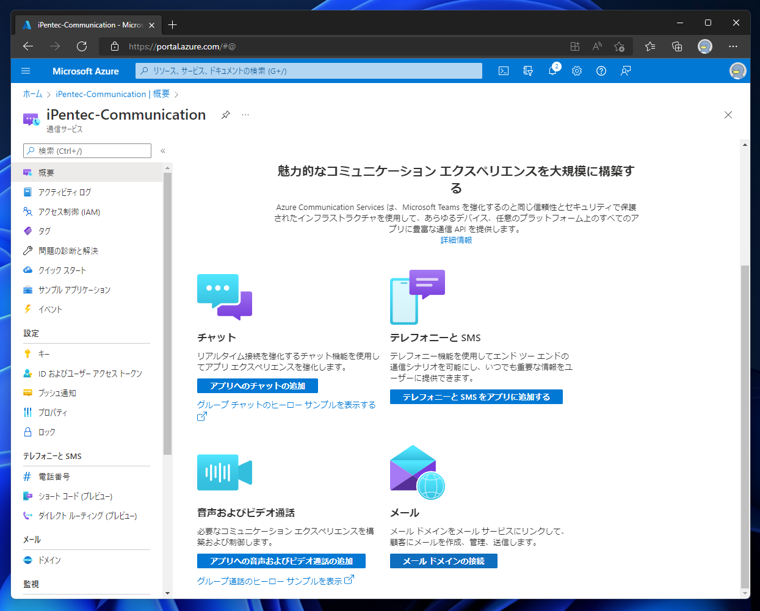Focus the sidebar 検索 (Ctrl+/) box
The width and height of the screenshot is (760, 611).
point(87,151)
